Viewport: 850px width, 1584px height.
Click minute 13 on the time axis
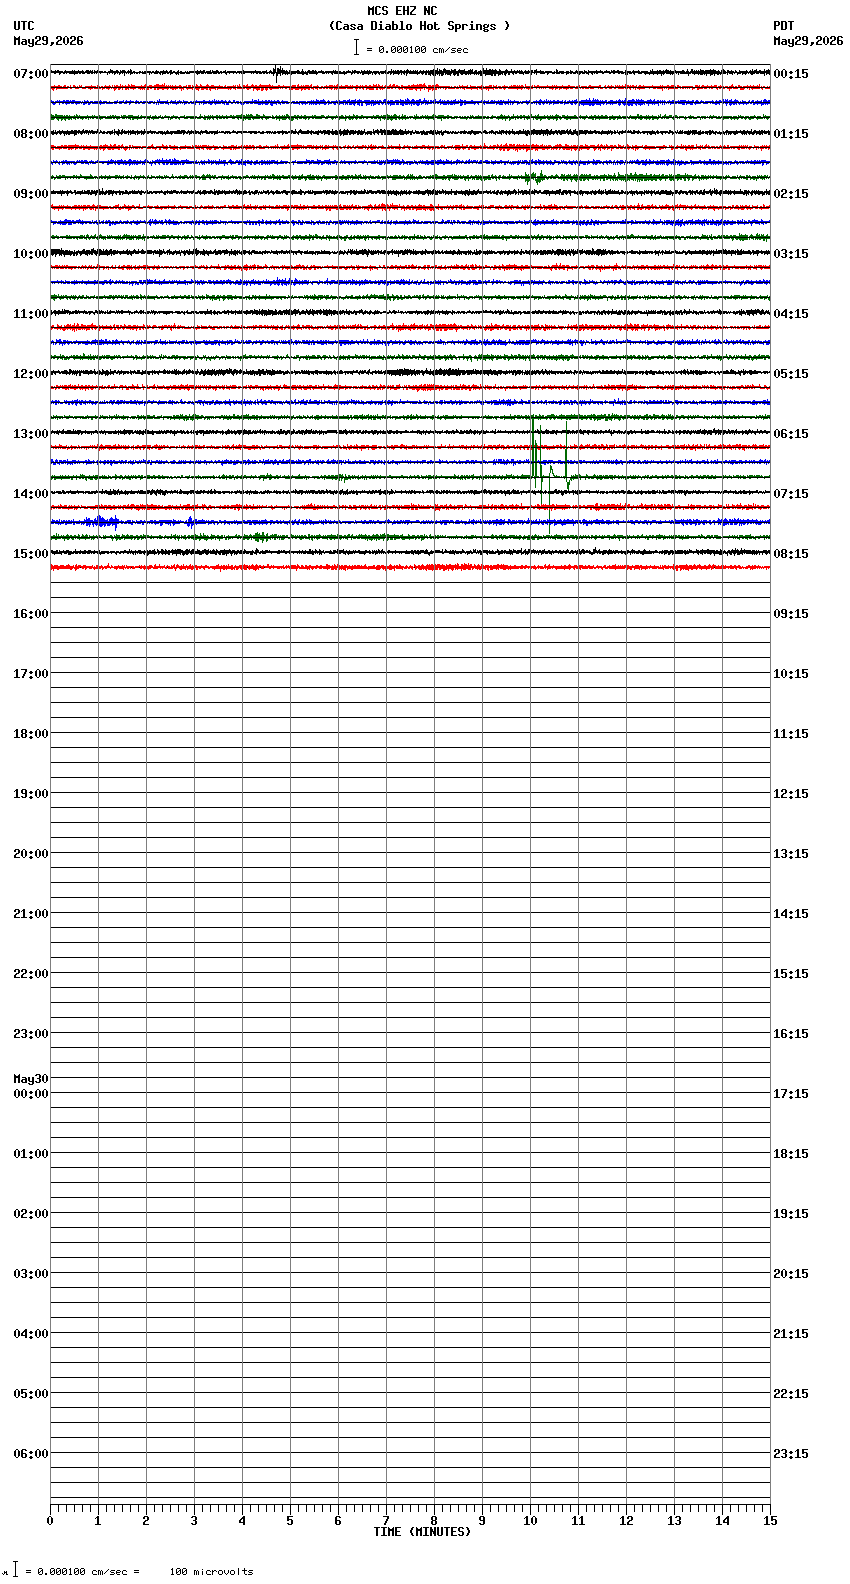674,1521
